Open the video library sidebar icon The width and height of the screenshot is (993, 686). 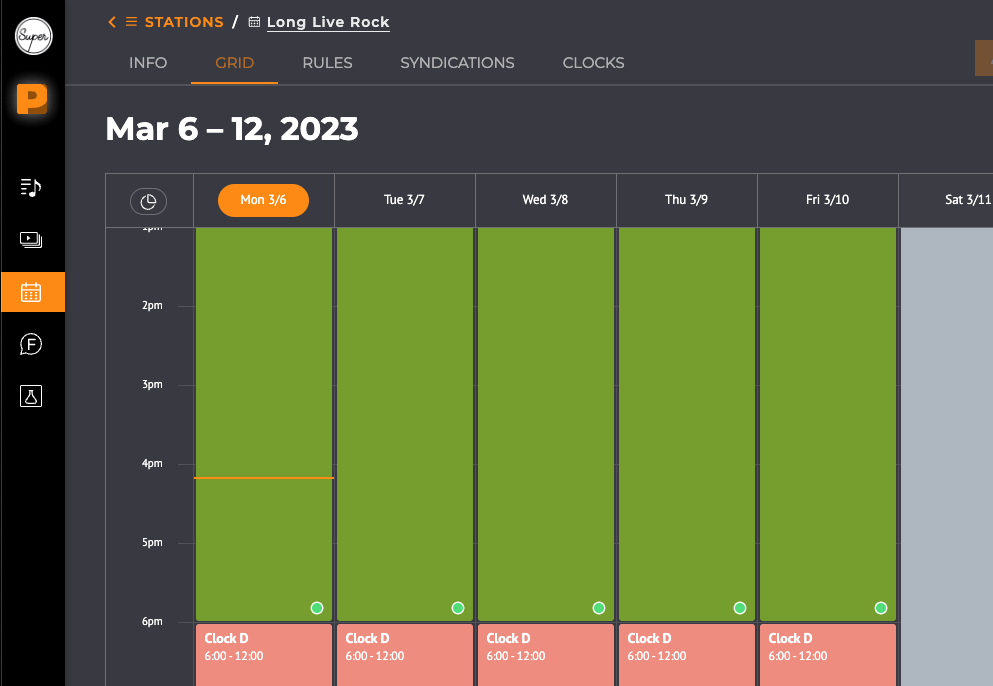tap(31, 239)
